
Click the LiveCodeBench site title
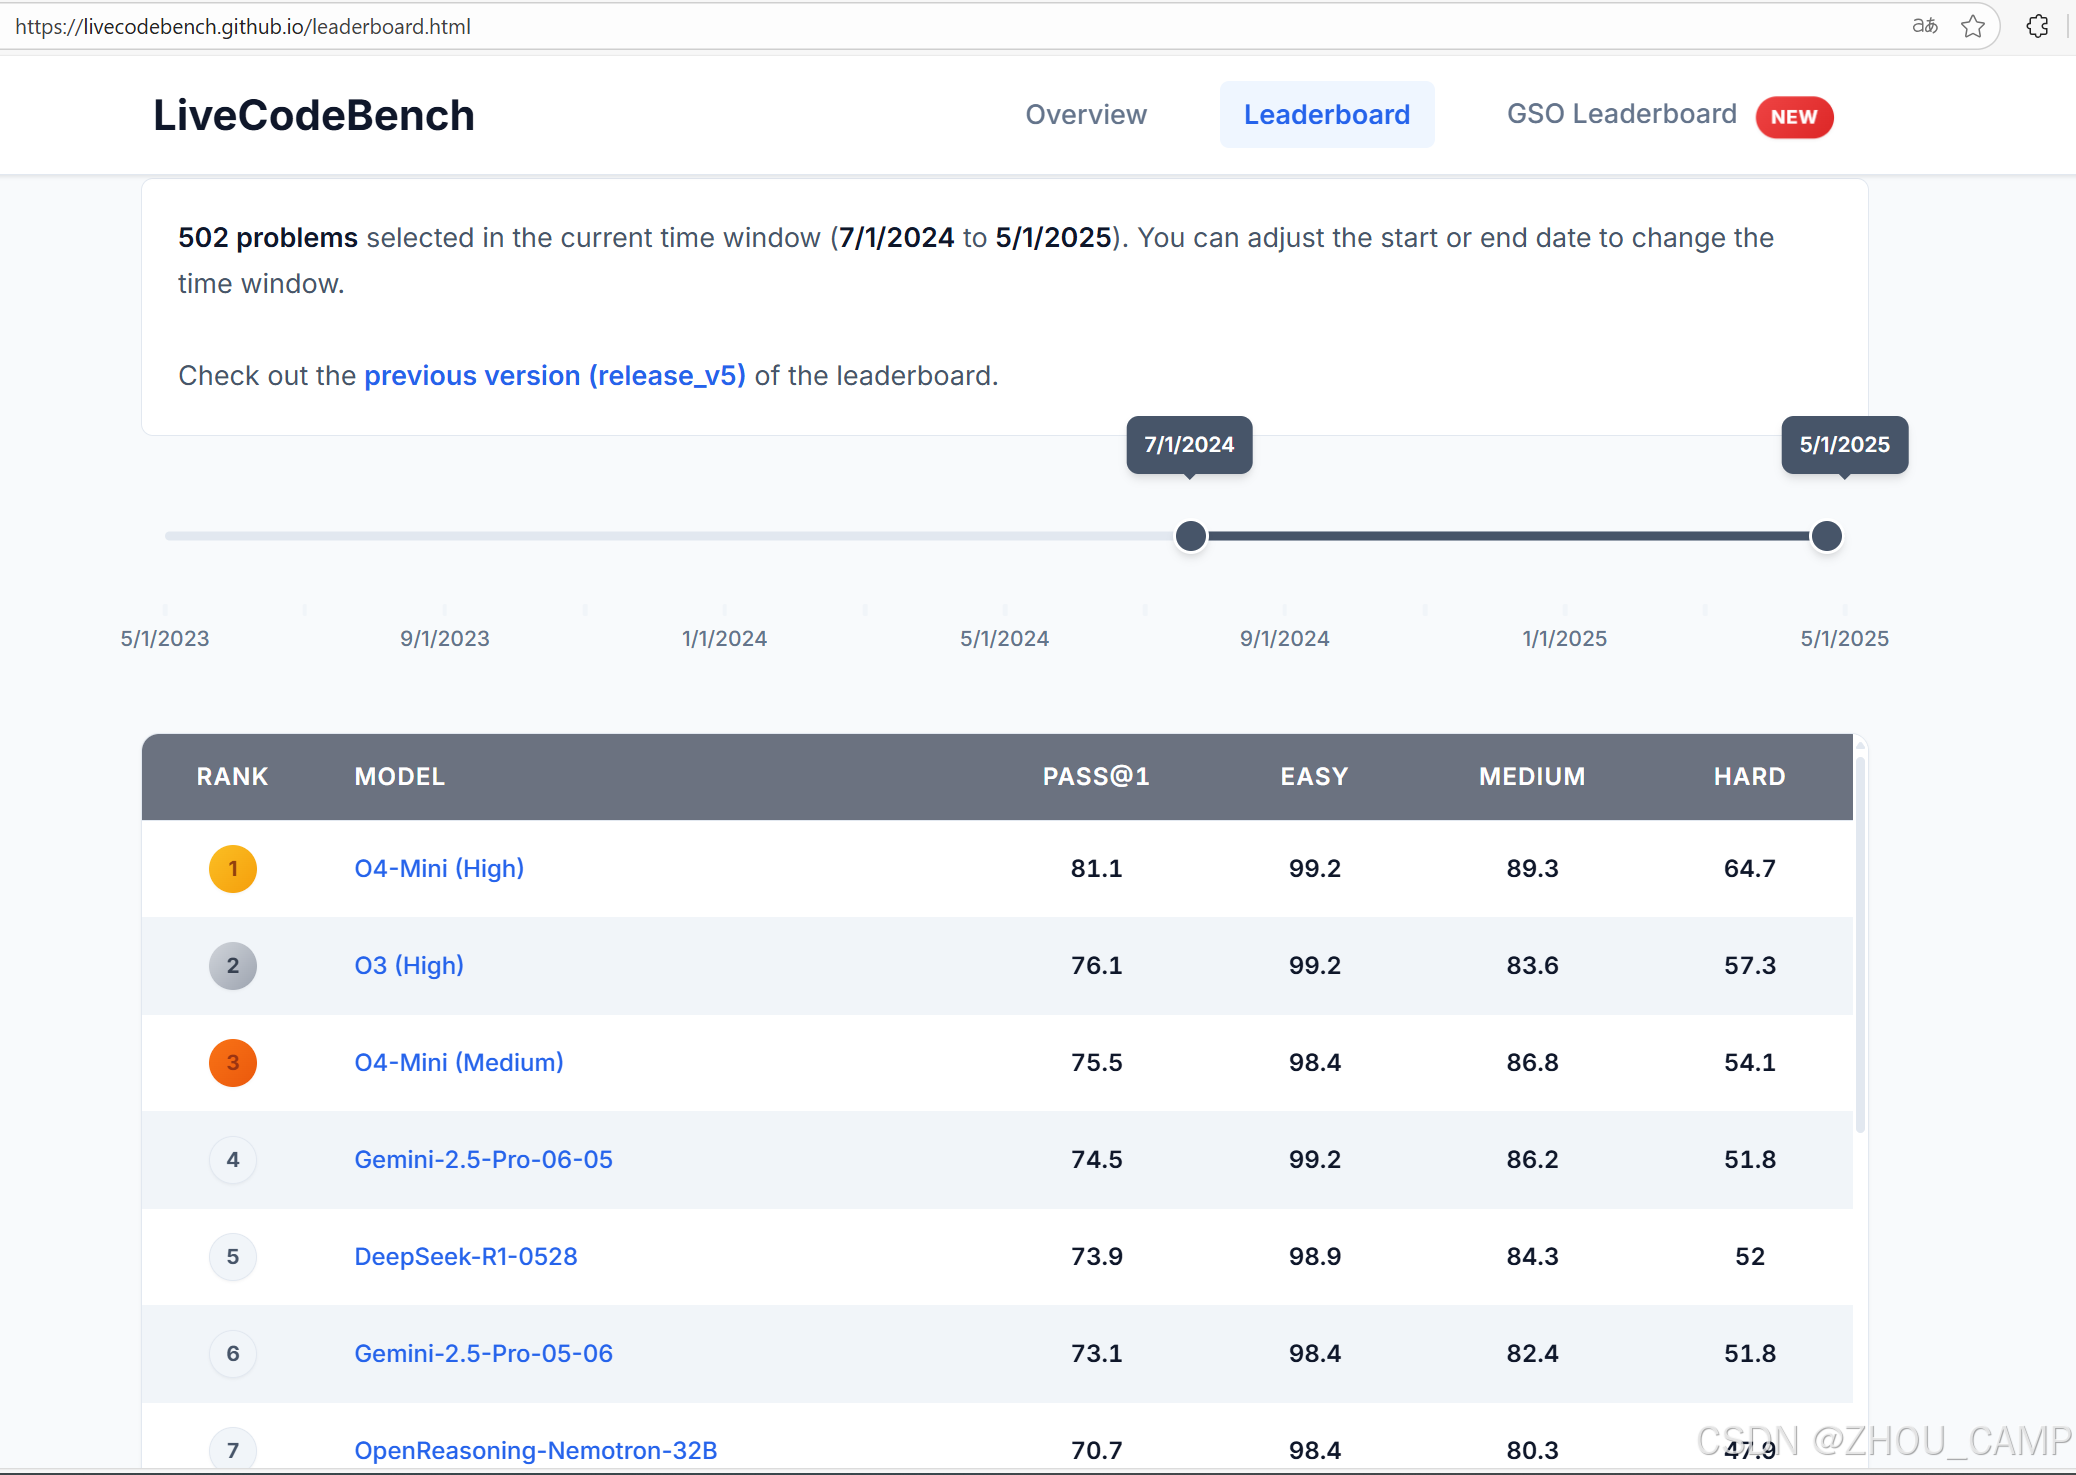pyautogui.click(x=314, y=115)
